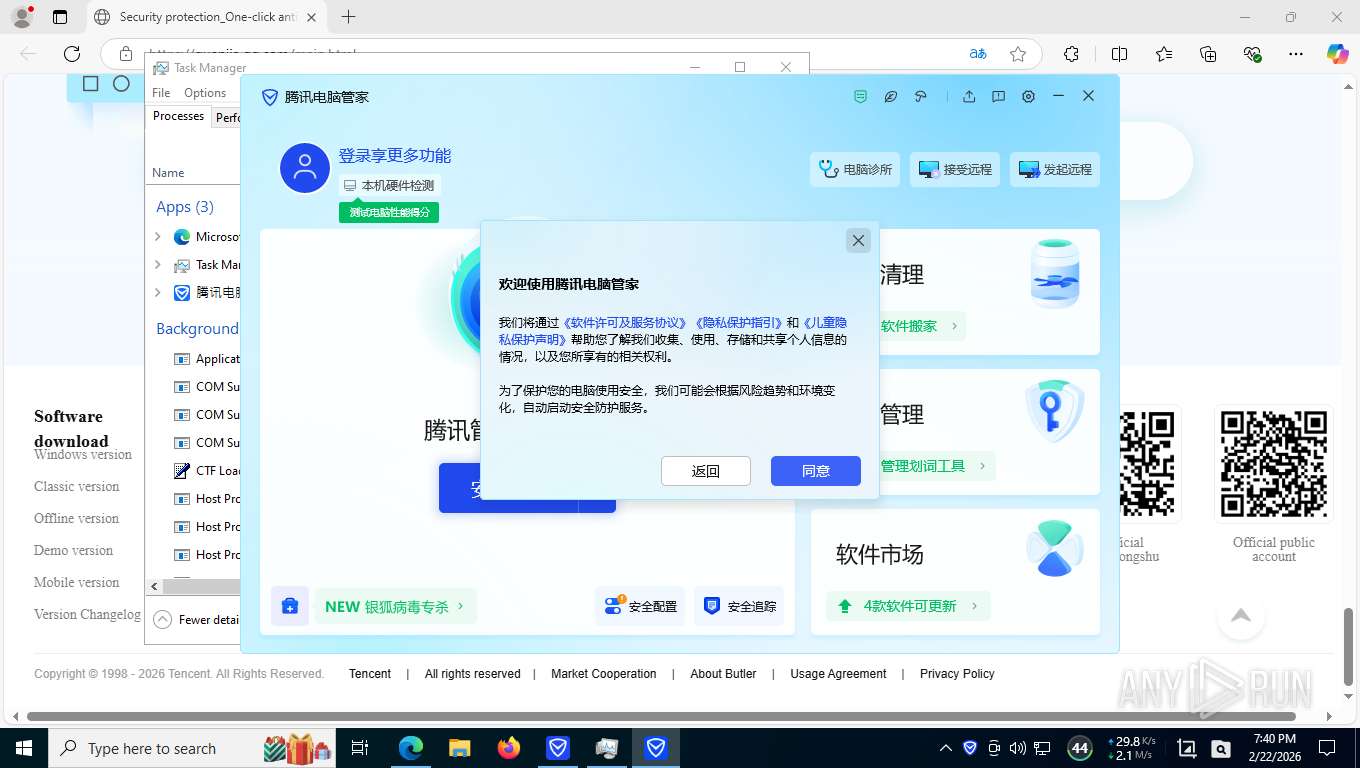Image resolution: width=1360 pixels, height=768 pixels.
Task: Click Official public account QR code
Action: point(1273,463)
